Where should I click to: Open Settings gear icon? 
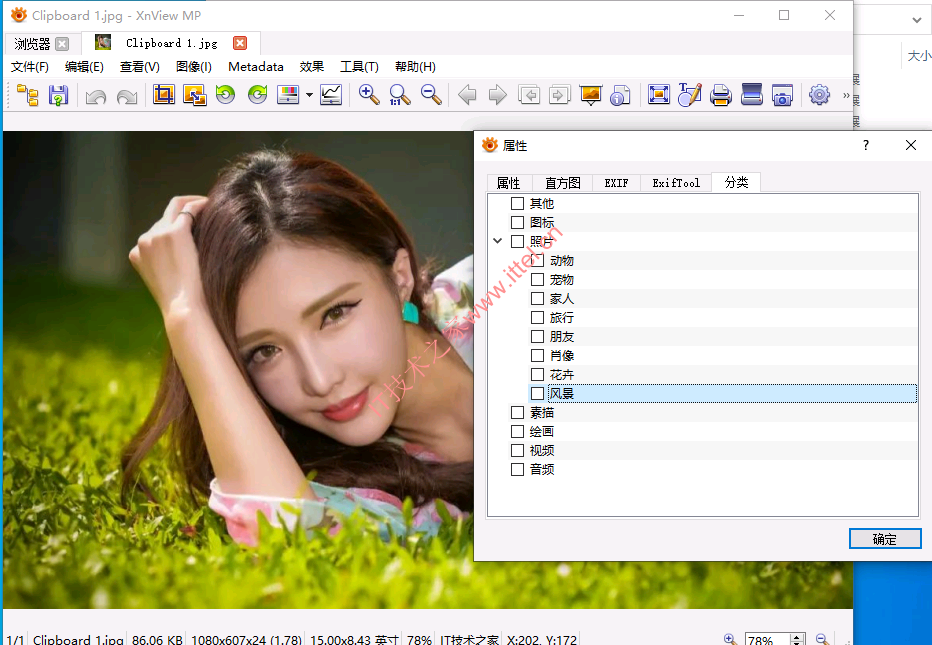click(820, 95)
